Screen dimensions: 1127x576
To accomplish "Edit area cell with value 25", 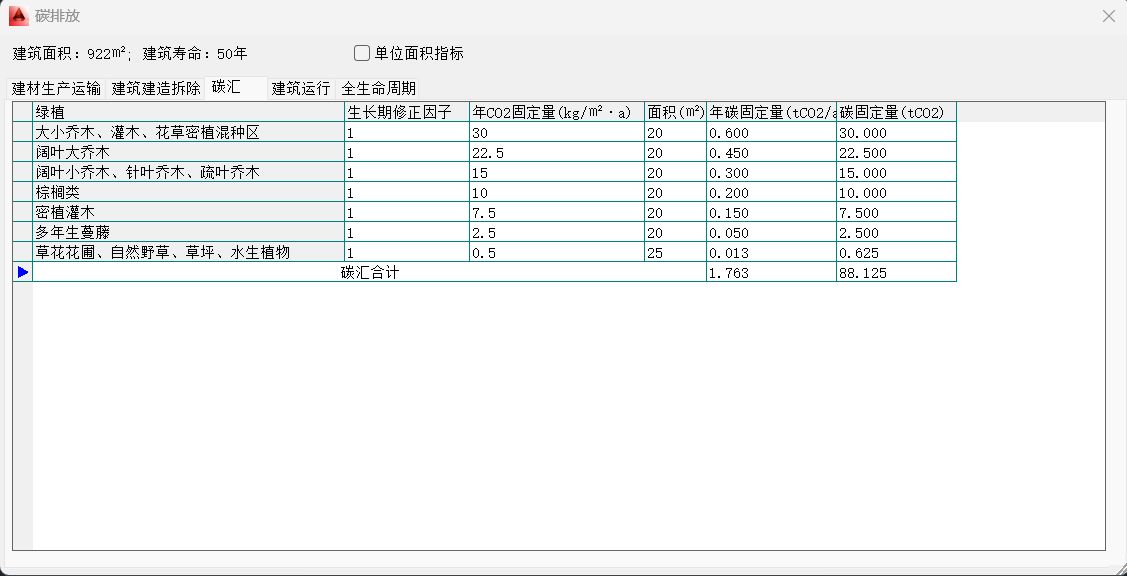I will (675, 252).
